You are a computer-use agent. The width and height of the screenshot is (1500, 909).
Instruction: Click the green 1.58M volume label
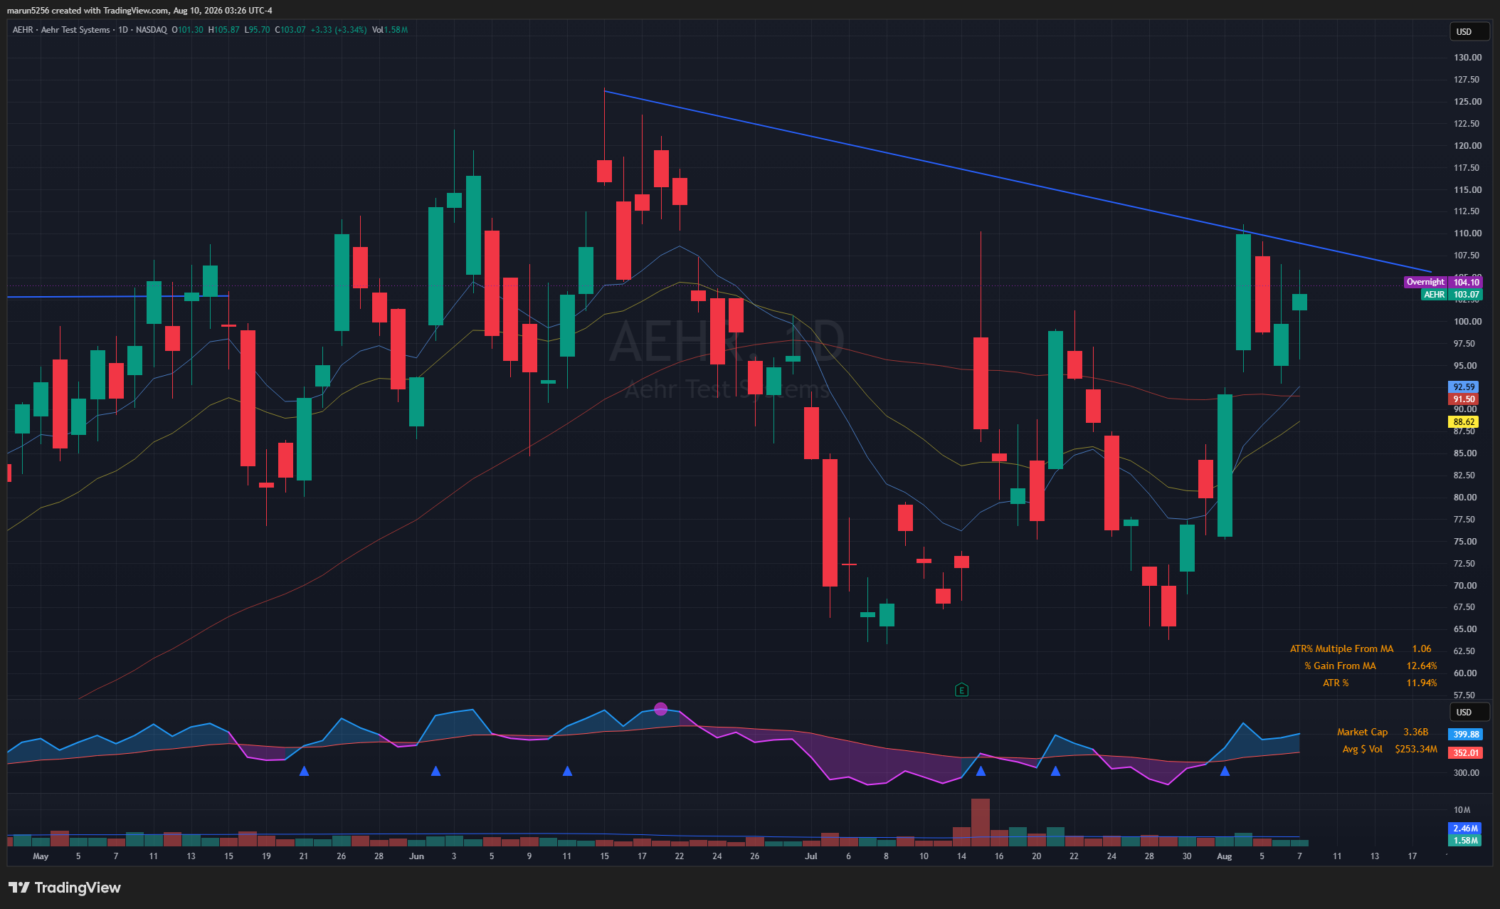[x=1465, y=840]
